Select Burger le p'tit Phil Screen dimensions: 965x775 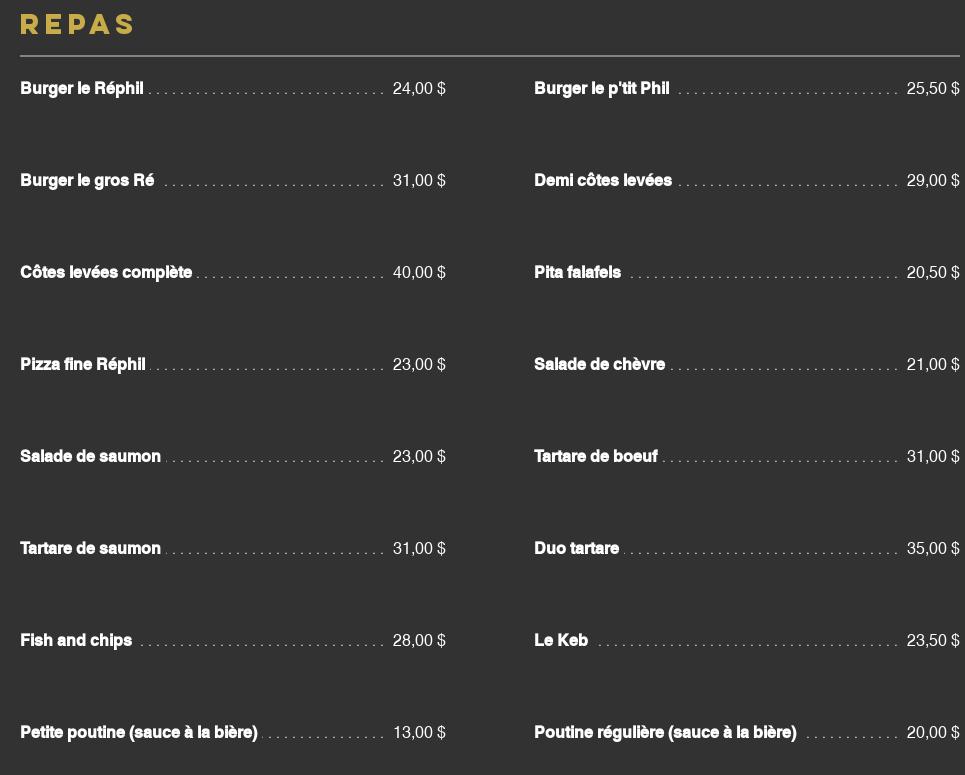602,88
